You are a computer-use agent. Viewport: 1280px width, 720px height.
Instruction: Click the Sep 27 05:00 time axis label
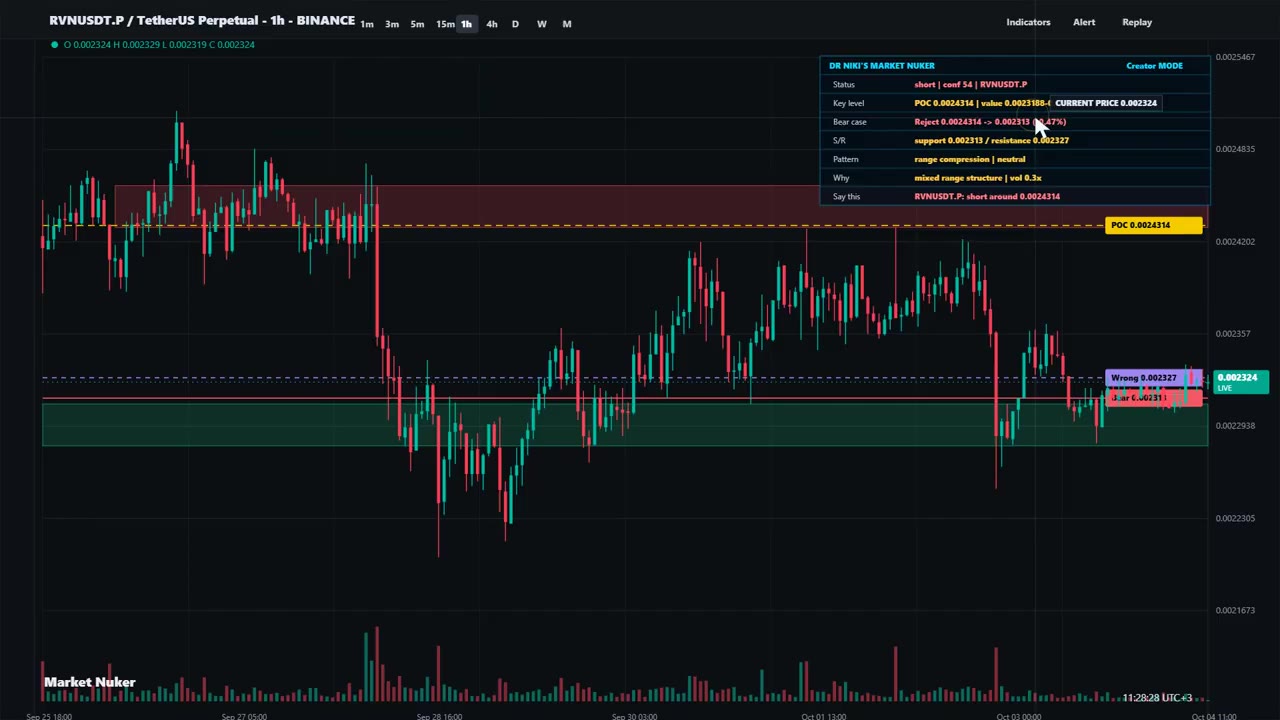point(244,716)
